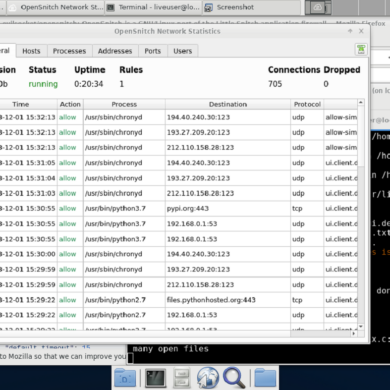Launch the terminal emulator from the dock
The height and width of the screenshot is (390, 390).
coord(155,378)
